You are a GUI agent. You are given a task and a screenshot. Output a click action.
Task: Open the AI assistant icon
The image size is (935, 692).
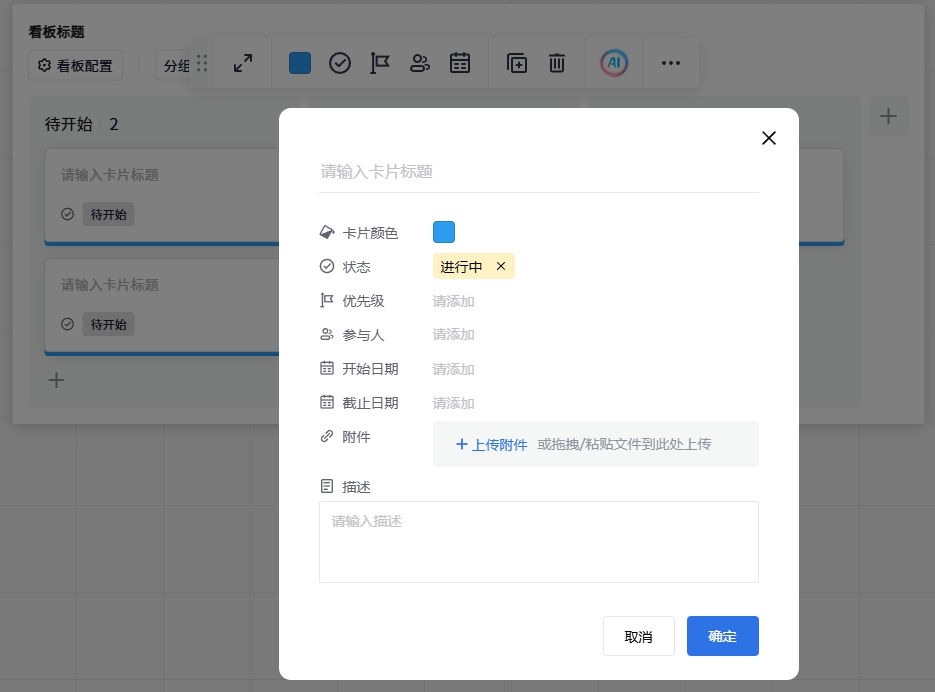pyautogui.click(x=614, y=63)
